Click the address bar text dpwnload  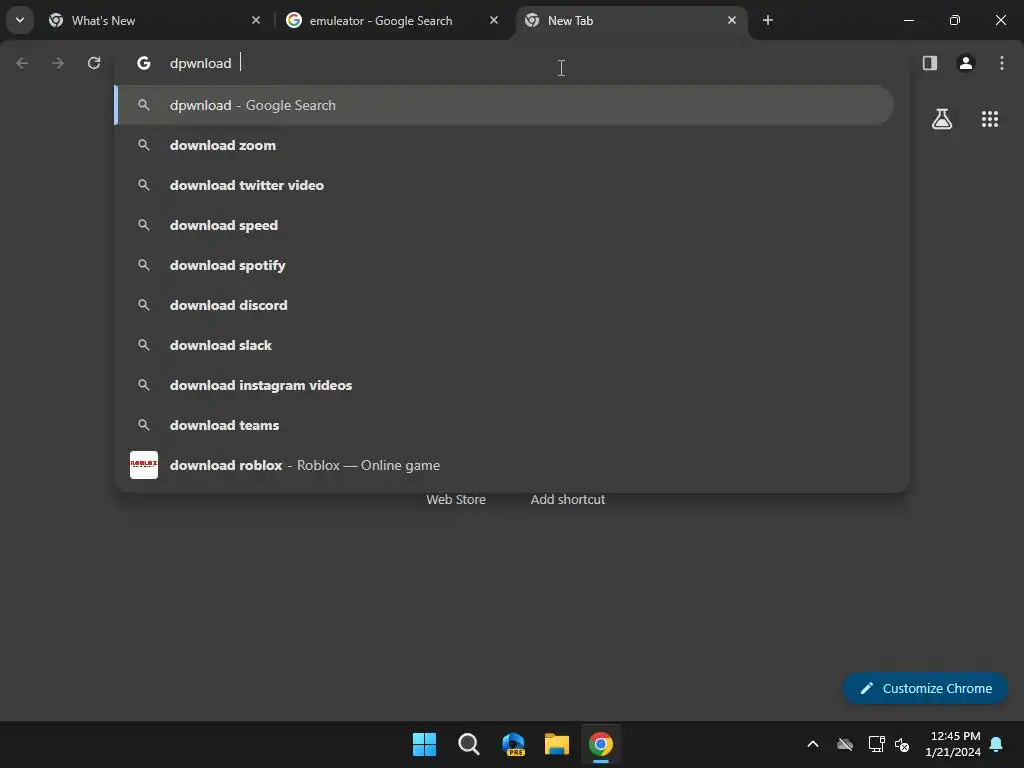[200, 63]
